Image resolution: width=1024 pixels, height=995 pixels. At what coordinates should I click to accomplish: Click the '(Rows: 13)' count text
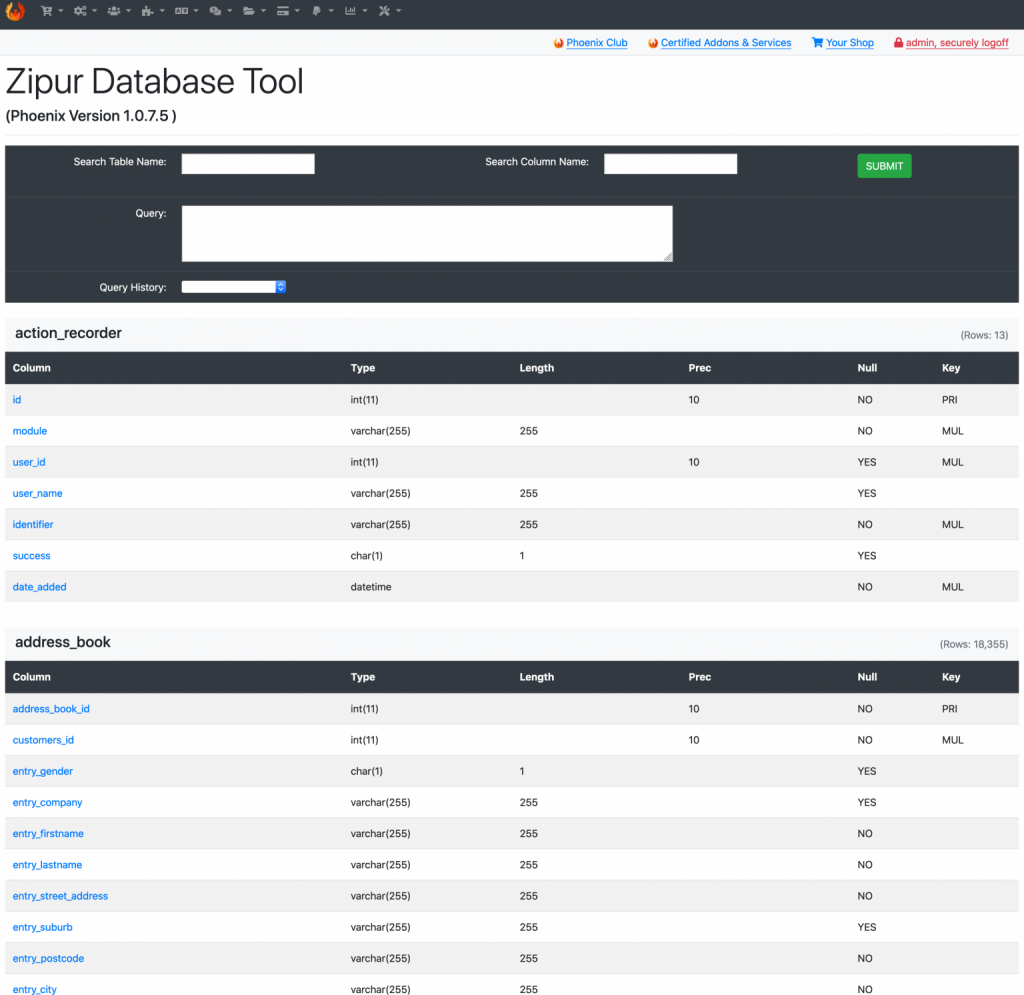984,335
